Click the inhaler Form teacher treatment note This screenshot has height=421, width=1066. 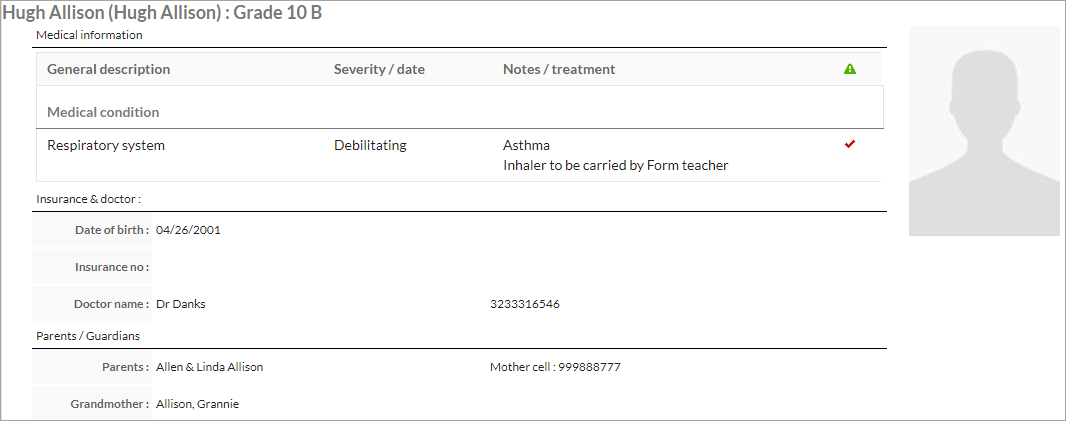click(615, 165)
